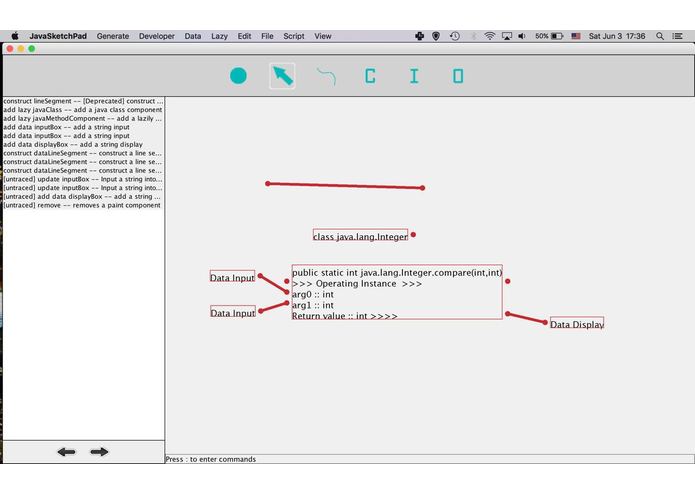Click 'arg0 :: int' in method box
Screen dimensions: 695x494
tap(313, 294)
